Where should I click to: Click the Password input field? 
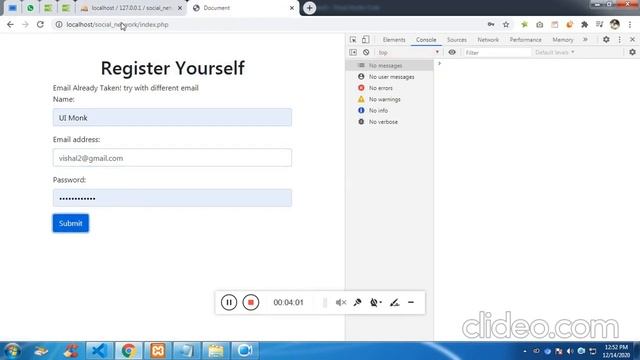[172, 198]
